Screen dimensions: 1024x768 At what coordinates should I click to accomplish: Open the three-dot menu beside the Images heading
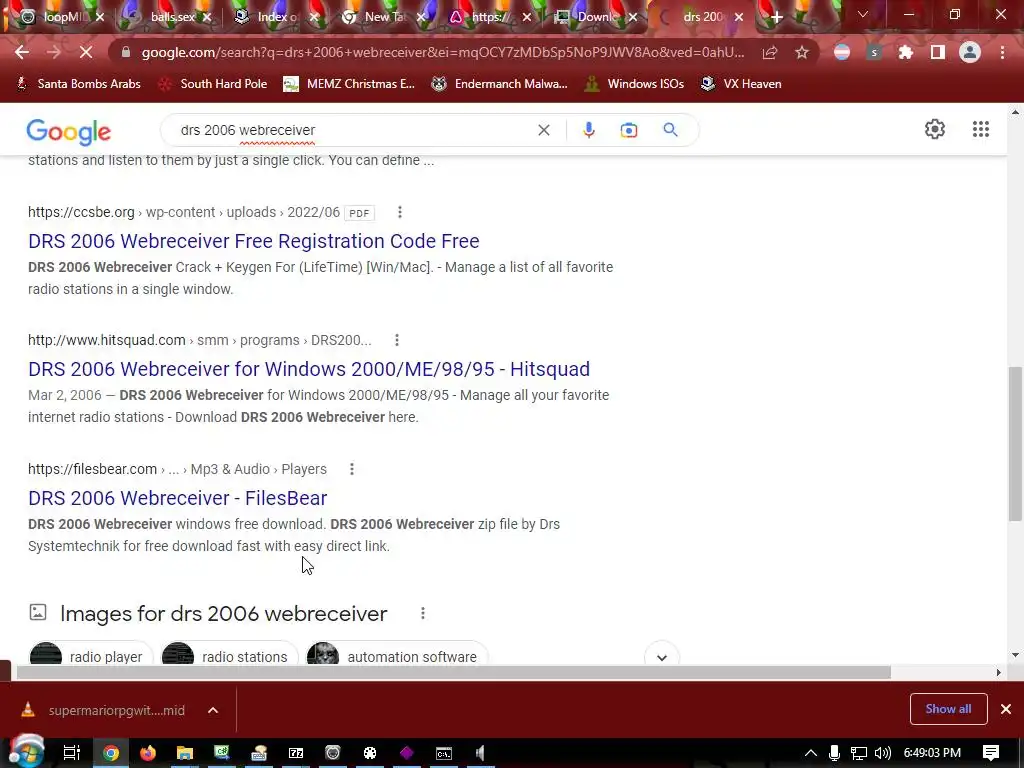coord(423,613)
